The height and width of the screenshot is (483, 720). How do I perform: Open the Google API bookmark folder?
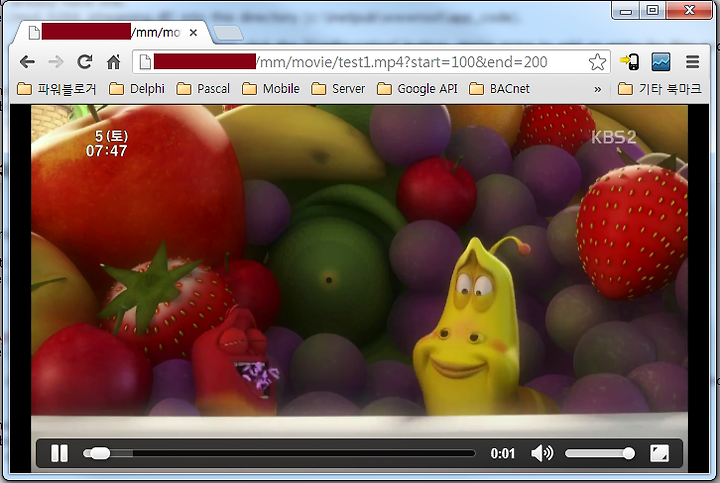point(417,89)
